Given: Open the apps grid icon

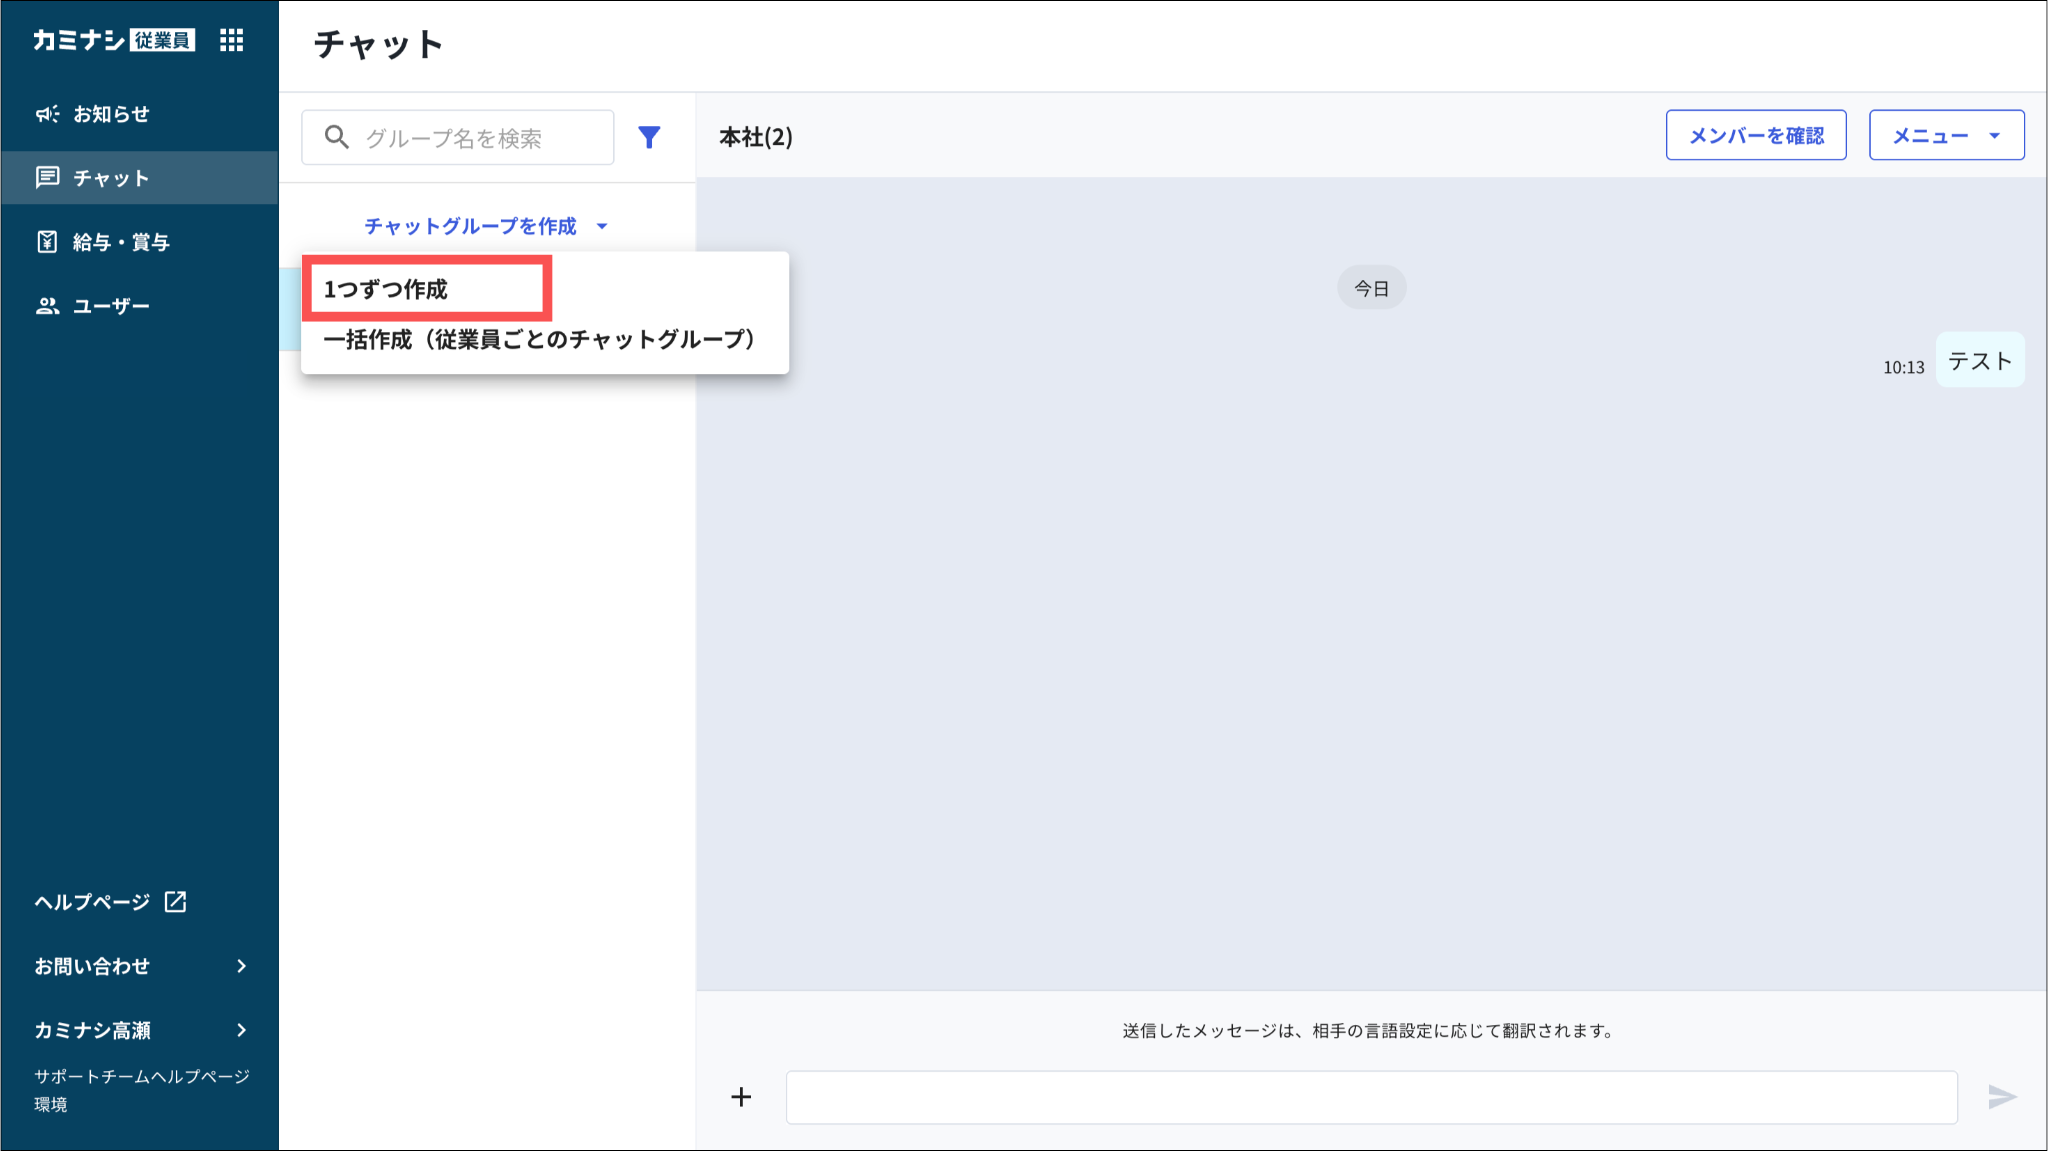Looking at the screenshot, I should tap(231, 40).
